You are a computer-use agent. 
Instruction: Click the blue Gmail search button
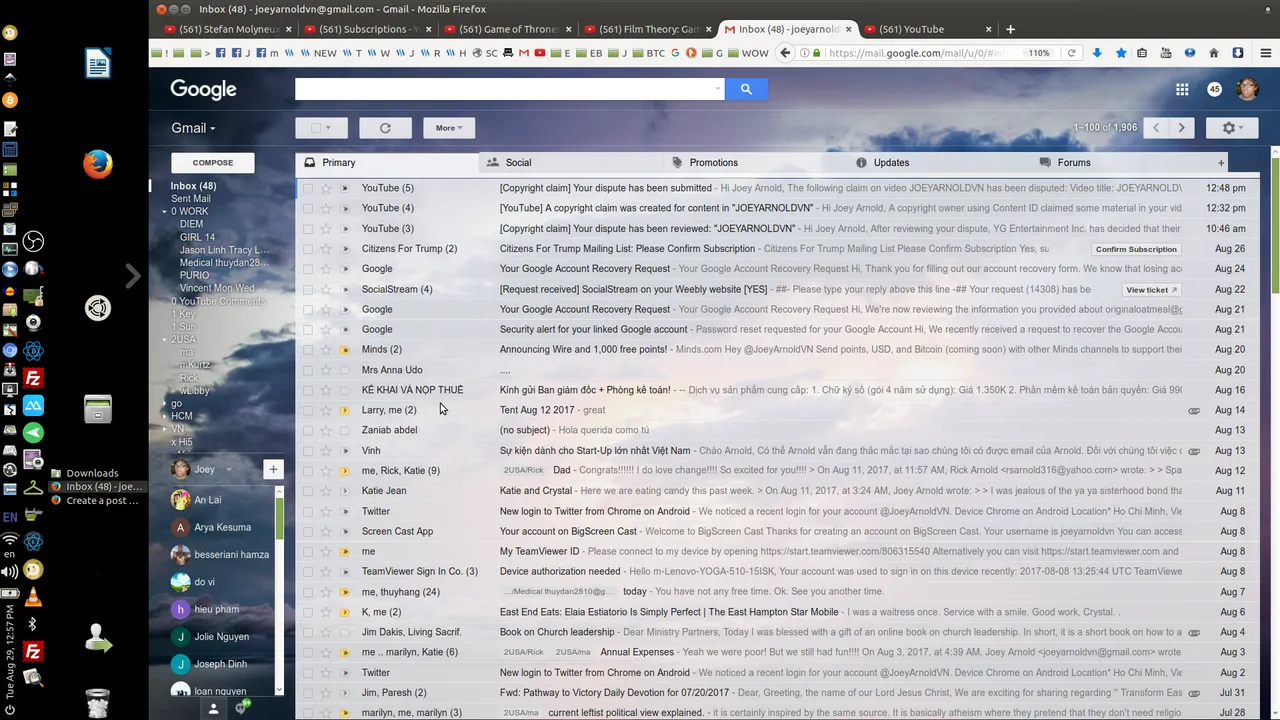[746, 89]
